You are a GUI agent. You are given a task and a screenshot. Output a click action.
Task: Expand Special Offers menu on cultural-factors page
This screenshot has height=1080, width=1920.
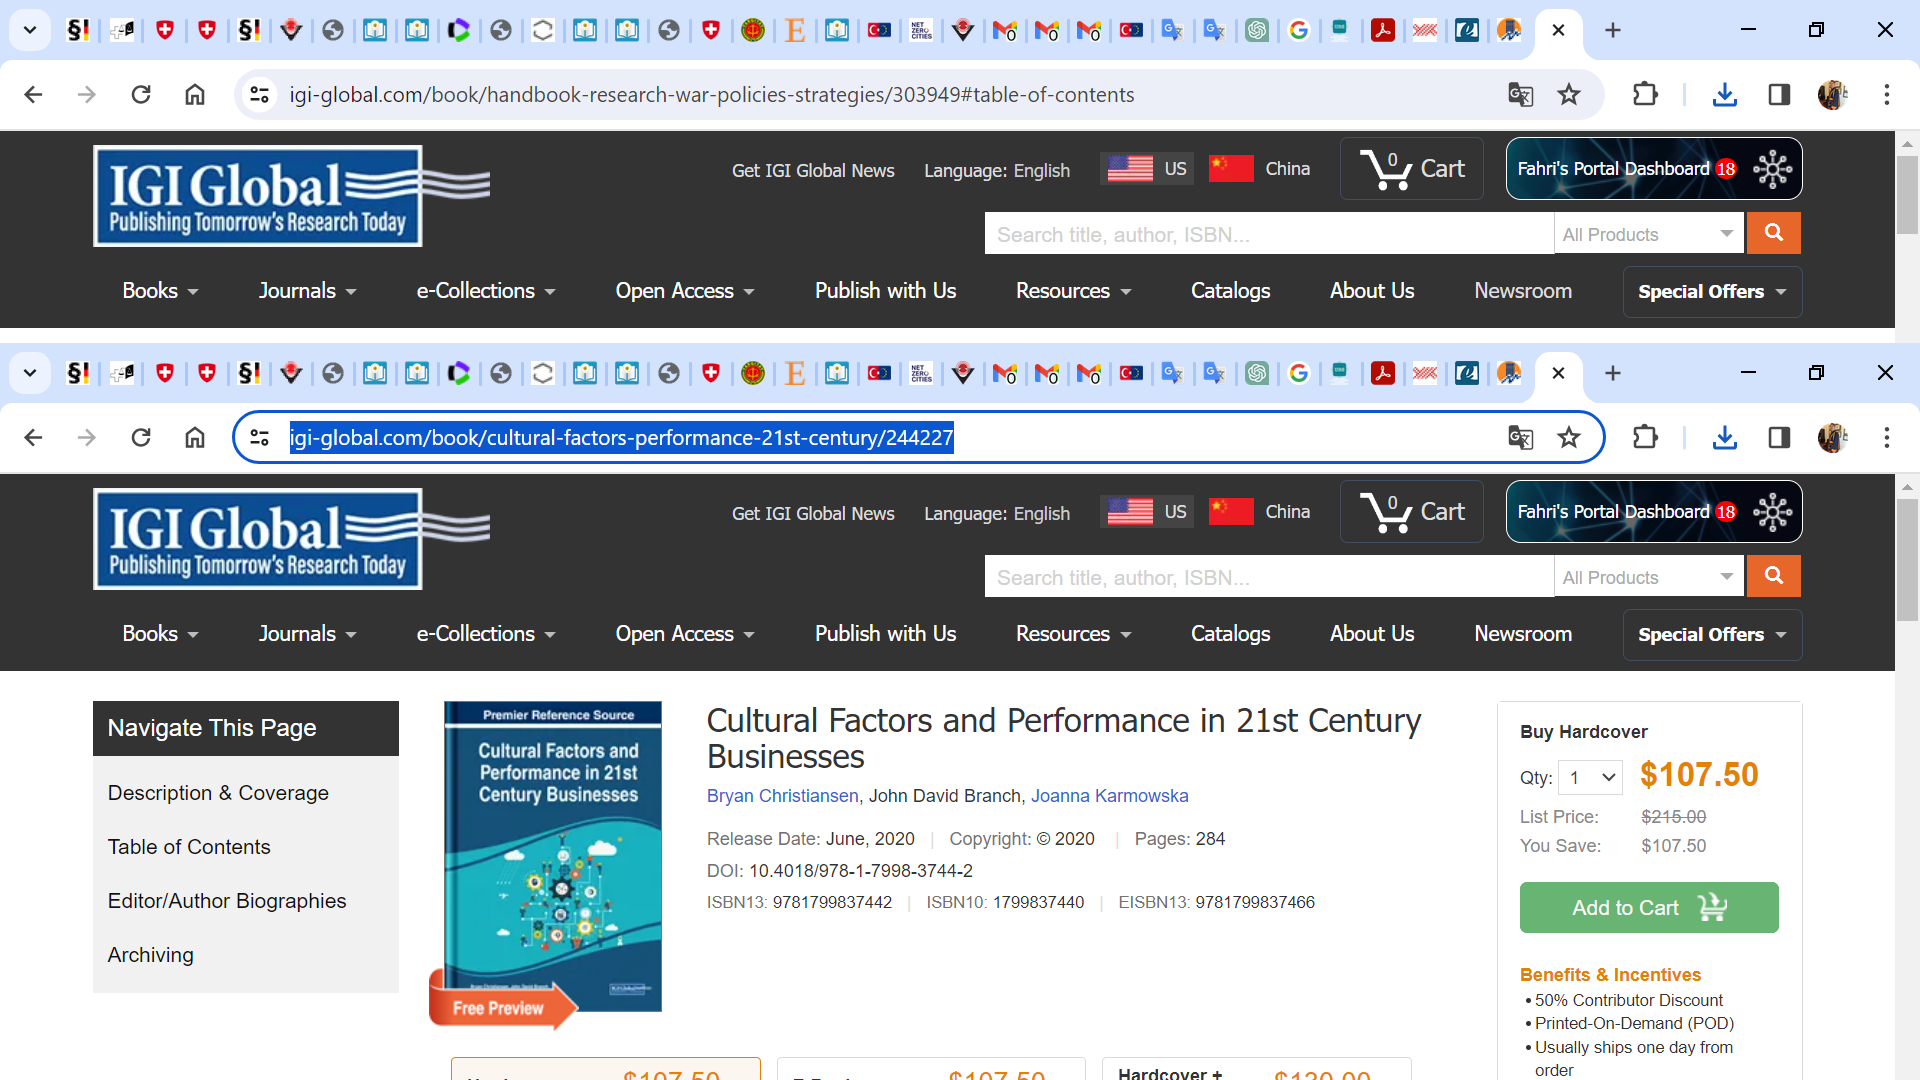coord(1712,635)
